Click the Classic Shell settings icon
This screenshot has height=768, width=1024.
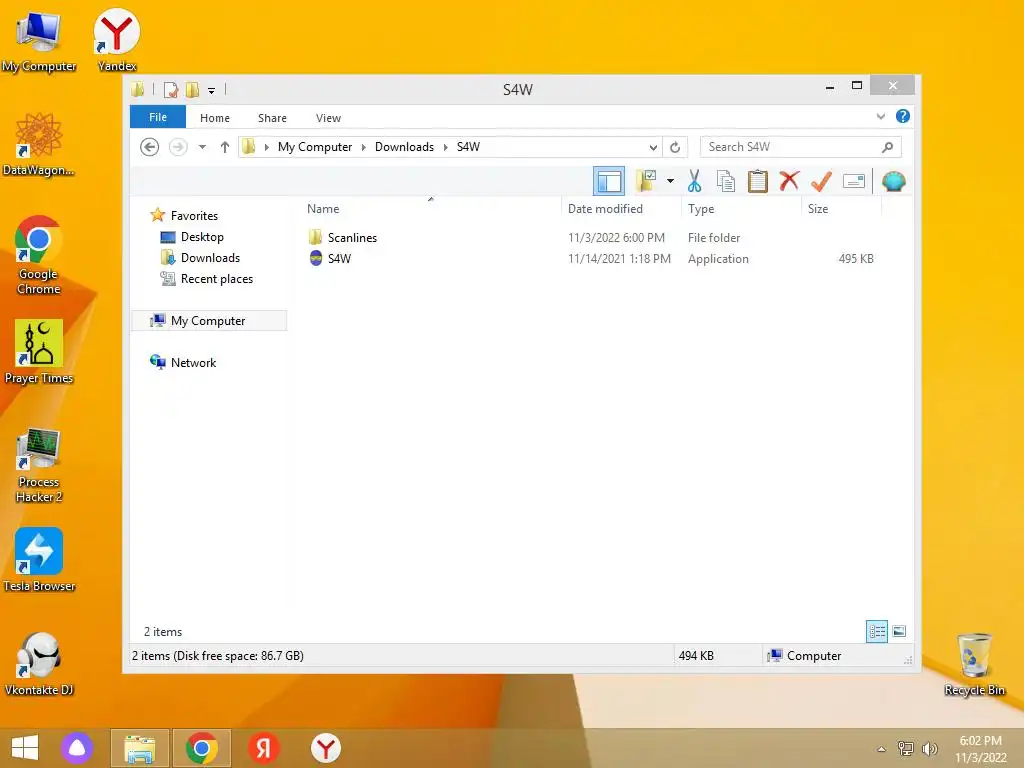(893, 181)
